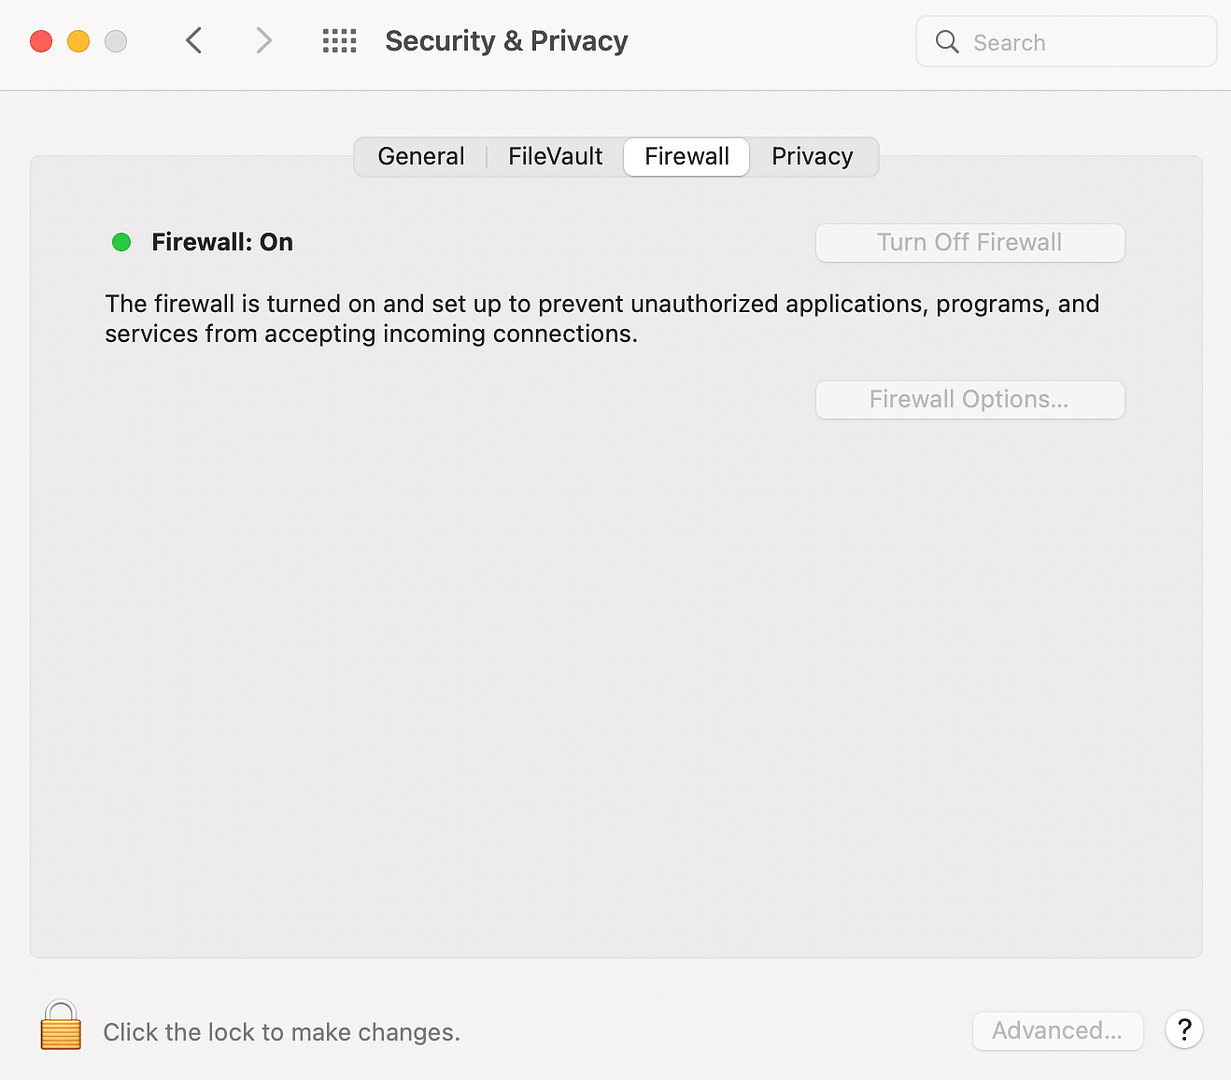Click the show all preferences grid icon
The width and height of the screenshot is (1231, 1080).
pyautogui.click(x=339, y=41)
